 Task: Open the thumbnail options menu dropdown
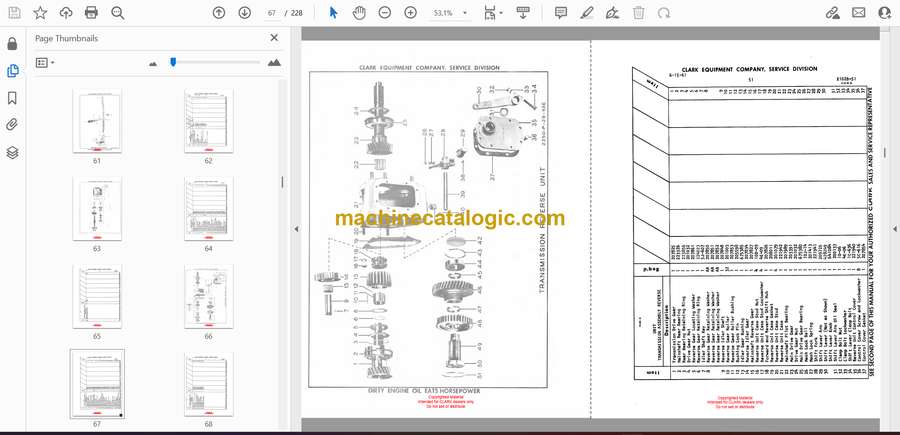click(x=45, y=63)
